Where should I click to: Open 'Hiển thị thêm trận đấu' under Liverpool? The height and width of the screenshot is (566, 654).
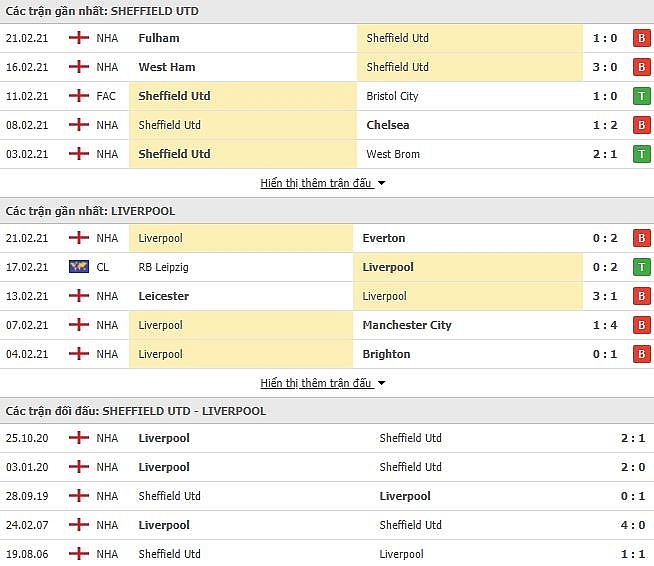[316, 383]
